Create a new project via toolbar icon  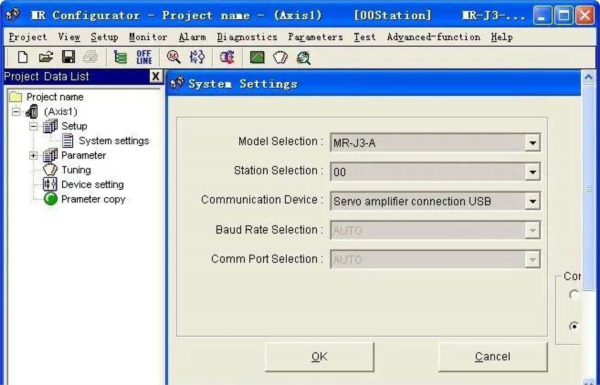point(23,57)
